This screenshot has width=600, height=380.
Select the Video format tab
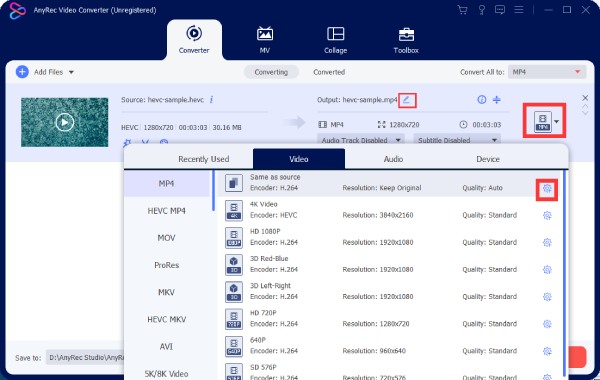click(x=299, y=159)
